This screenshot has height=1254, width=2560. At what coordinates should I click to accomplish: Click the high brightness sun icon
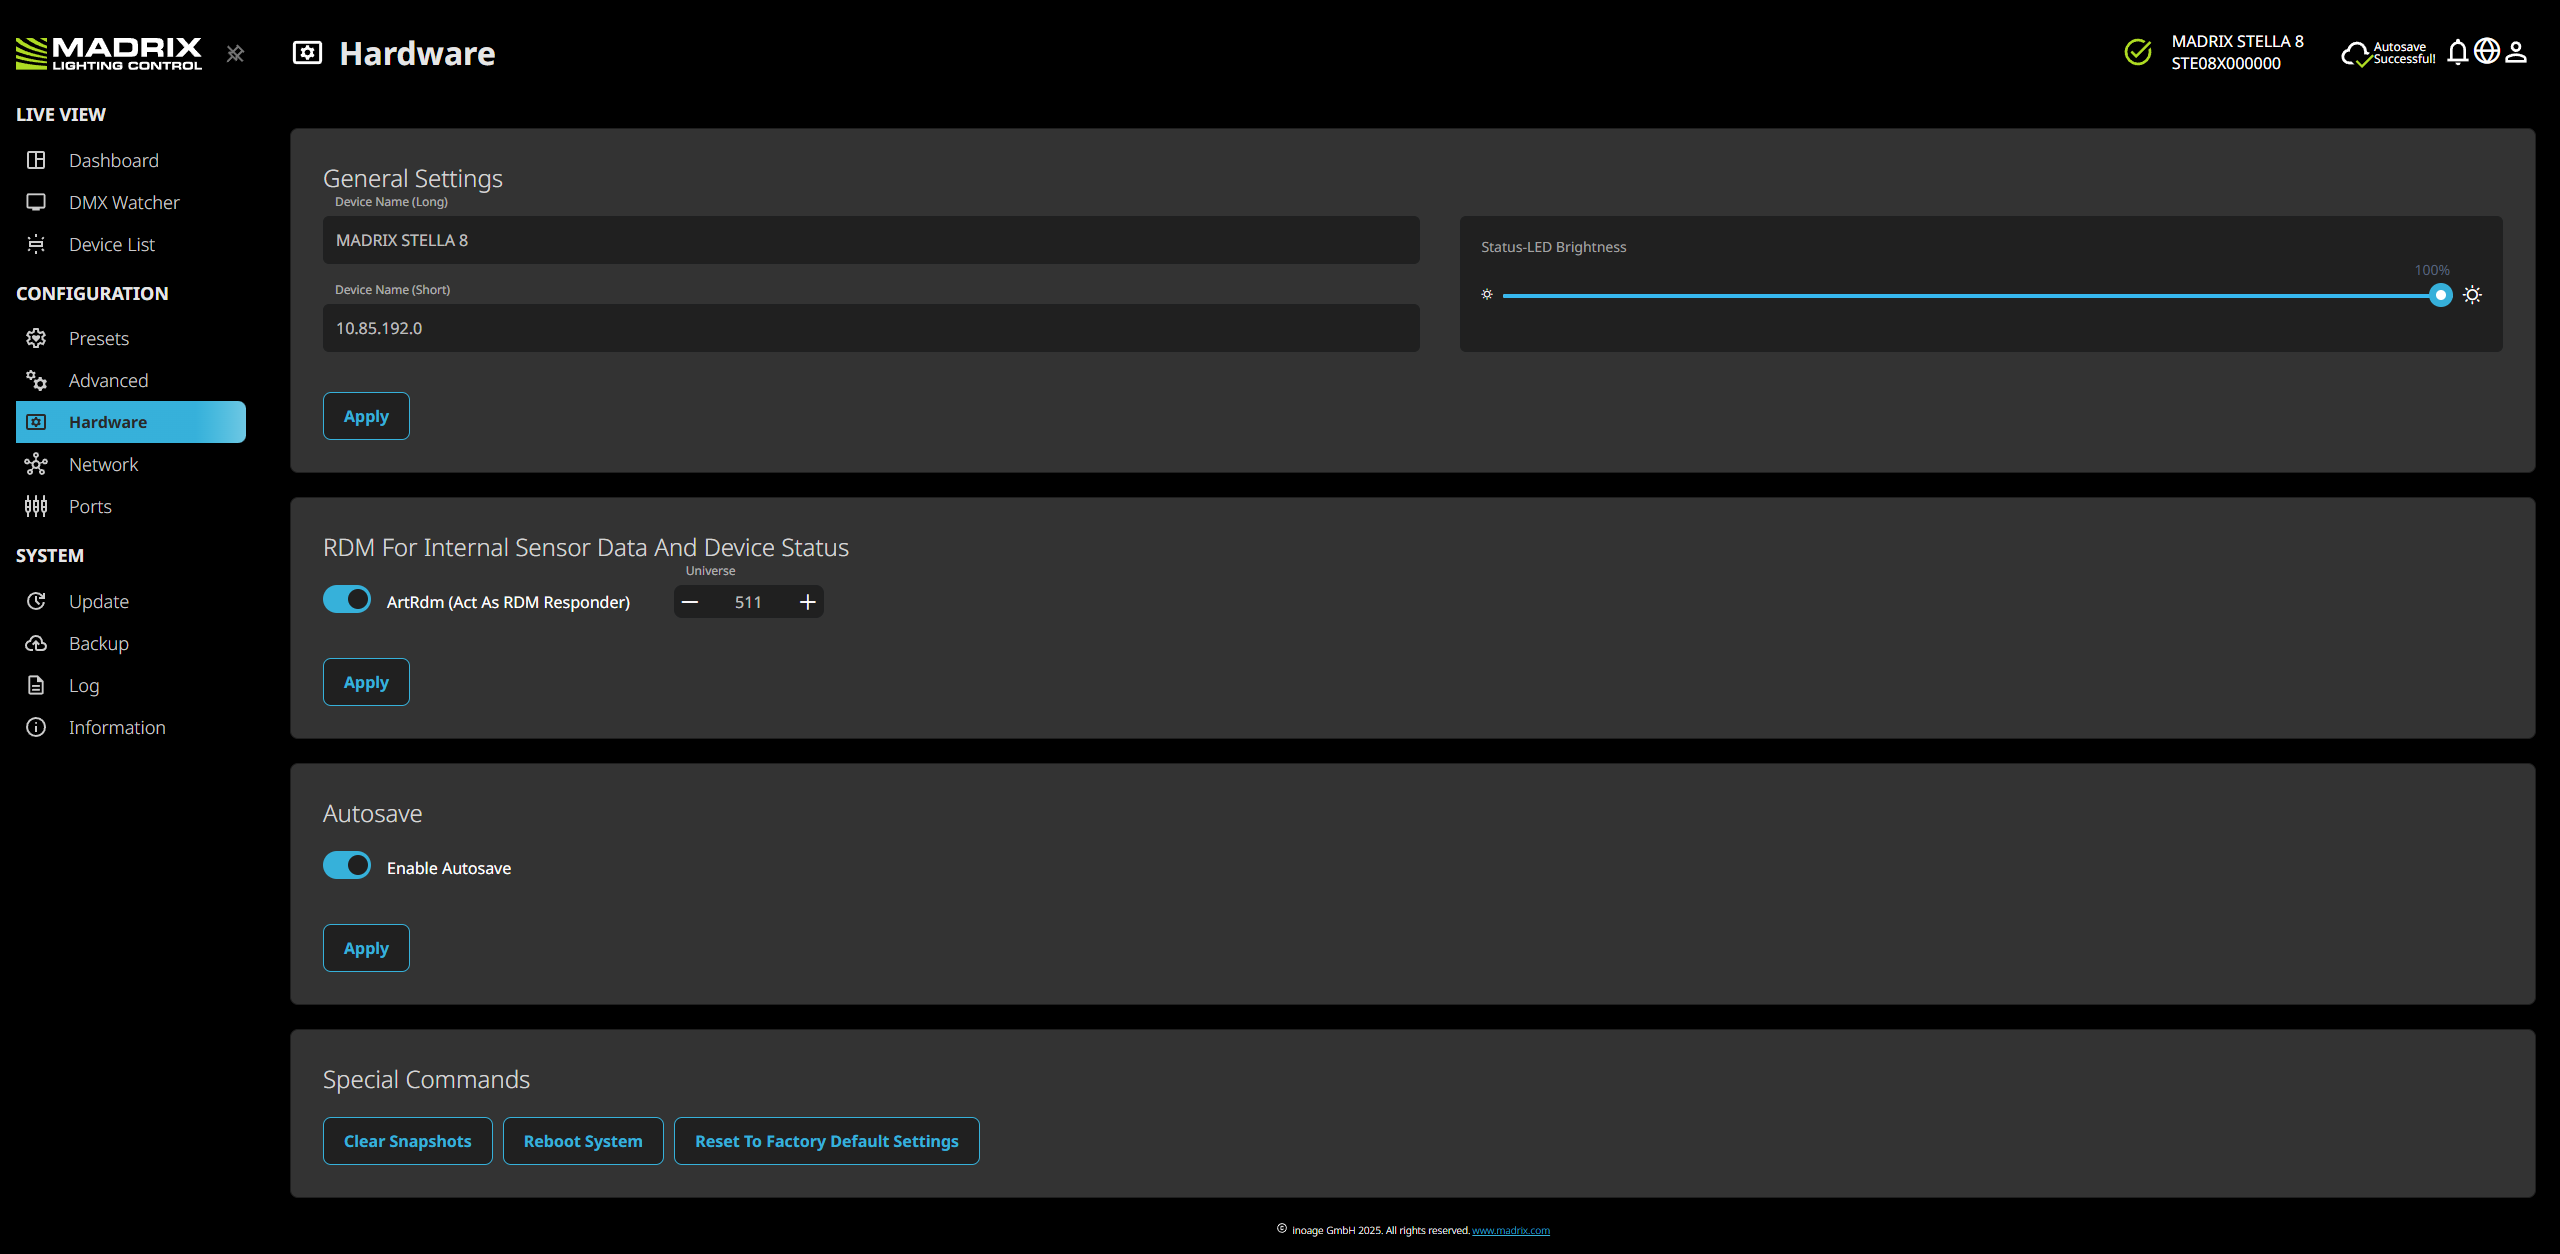[x=2472, y=294]
